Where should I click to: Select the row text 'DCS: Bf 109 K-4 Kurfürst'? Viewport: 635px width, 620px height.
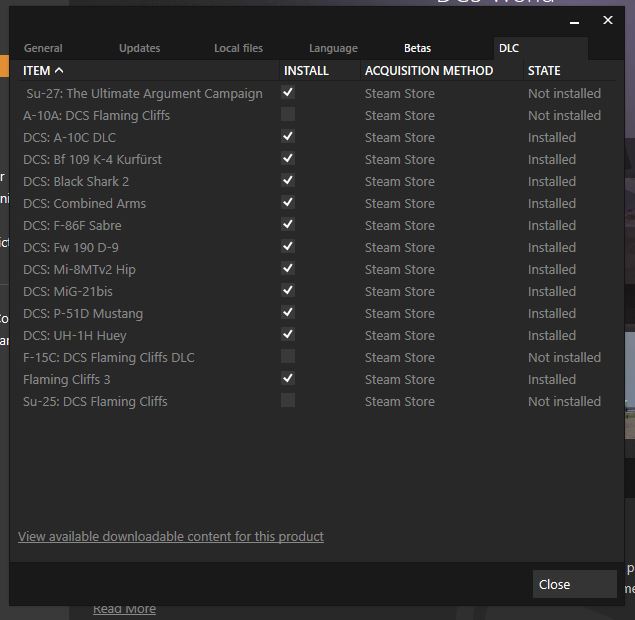click(92, 160)
